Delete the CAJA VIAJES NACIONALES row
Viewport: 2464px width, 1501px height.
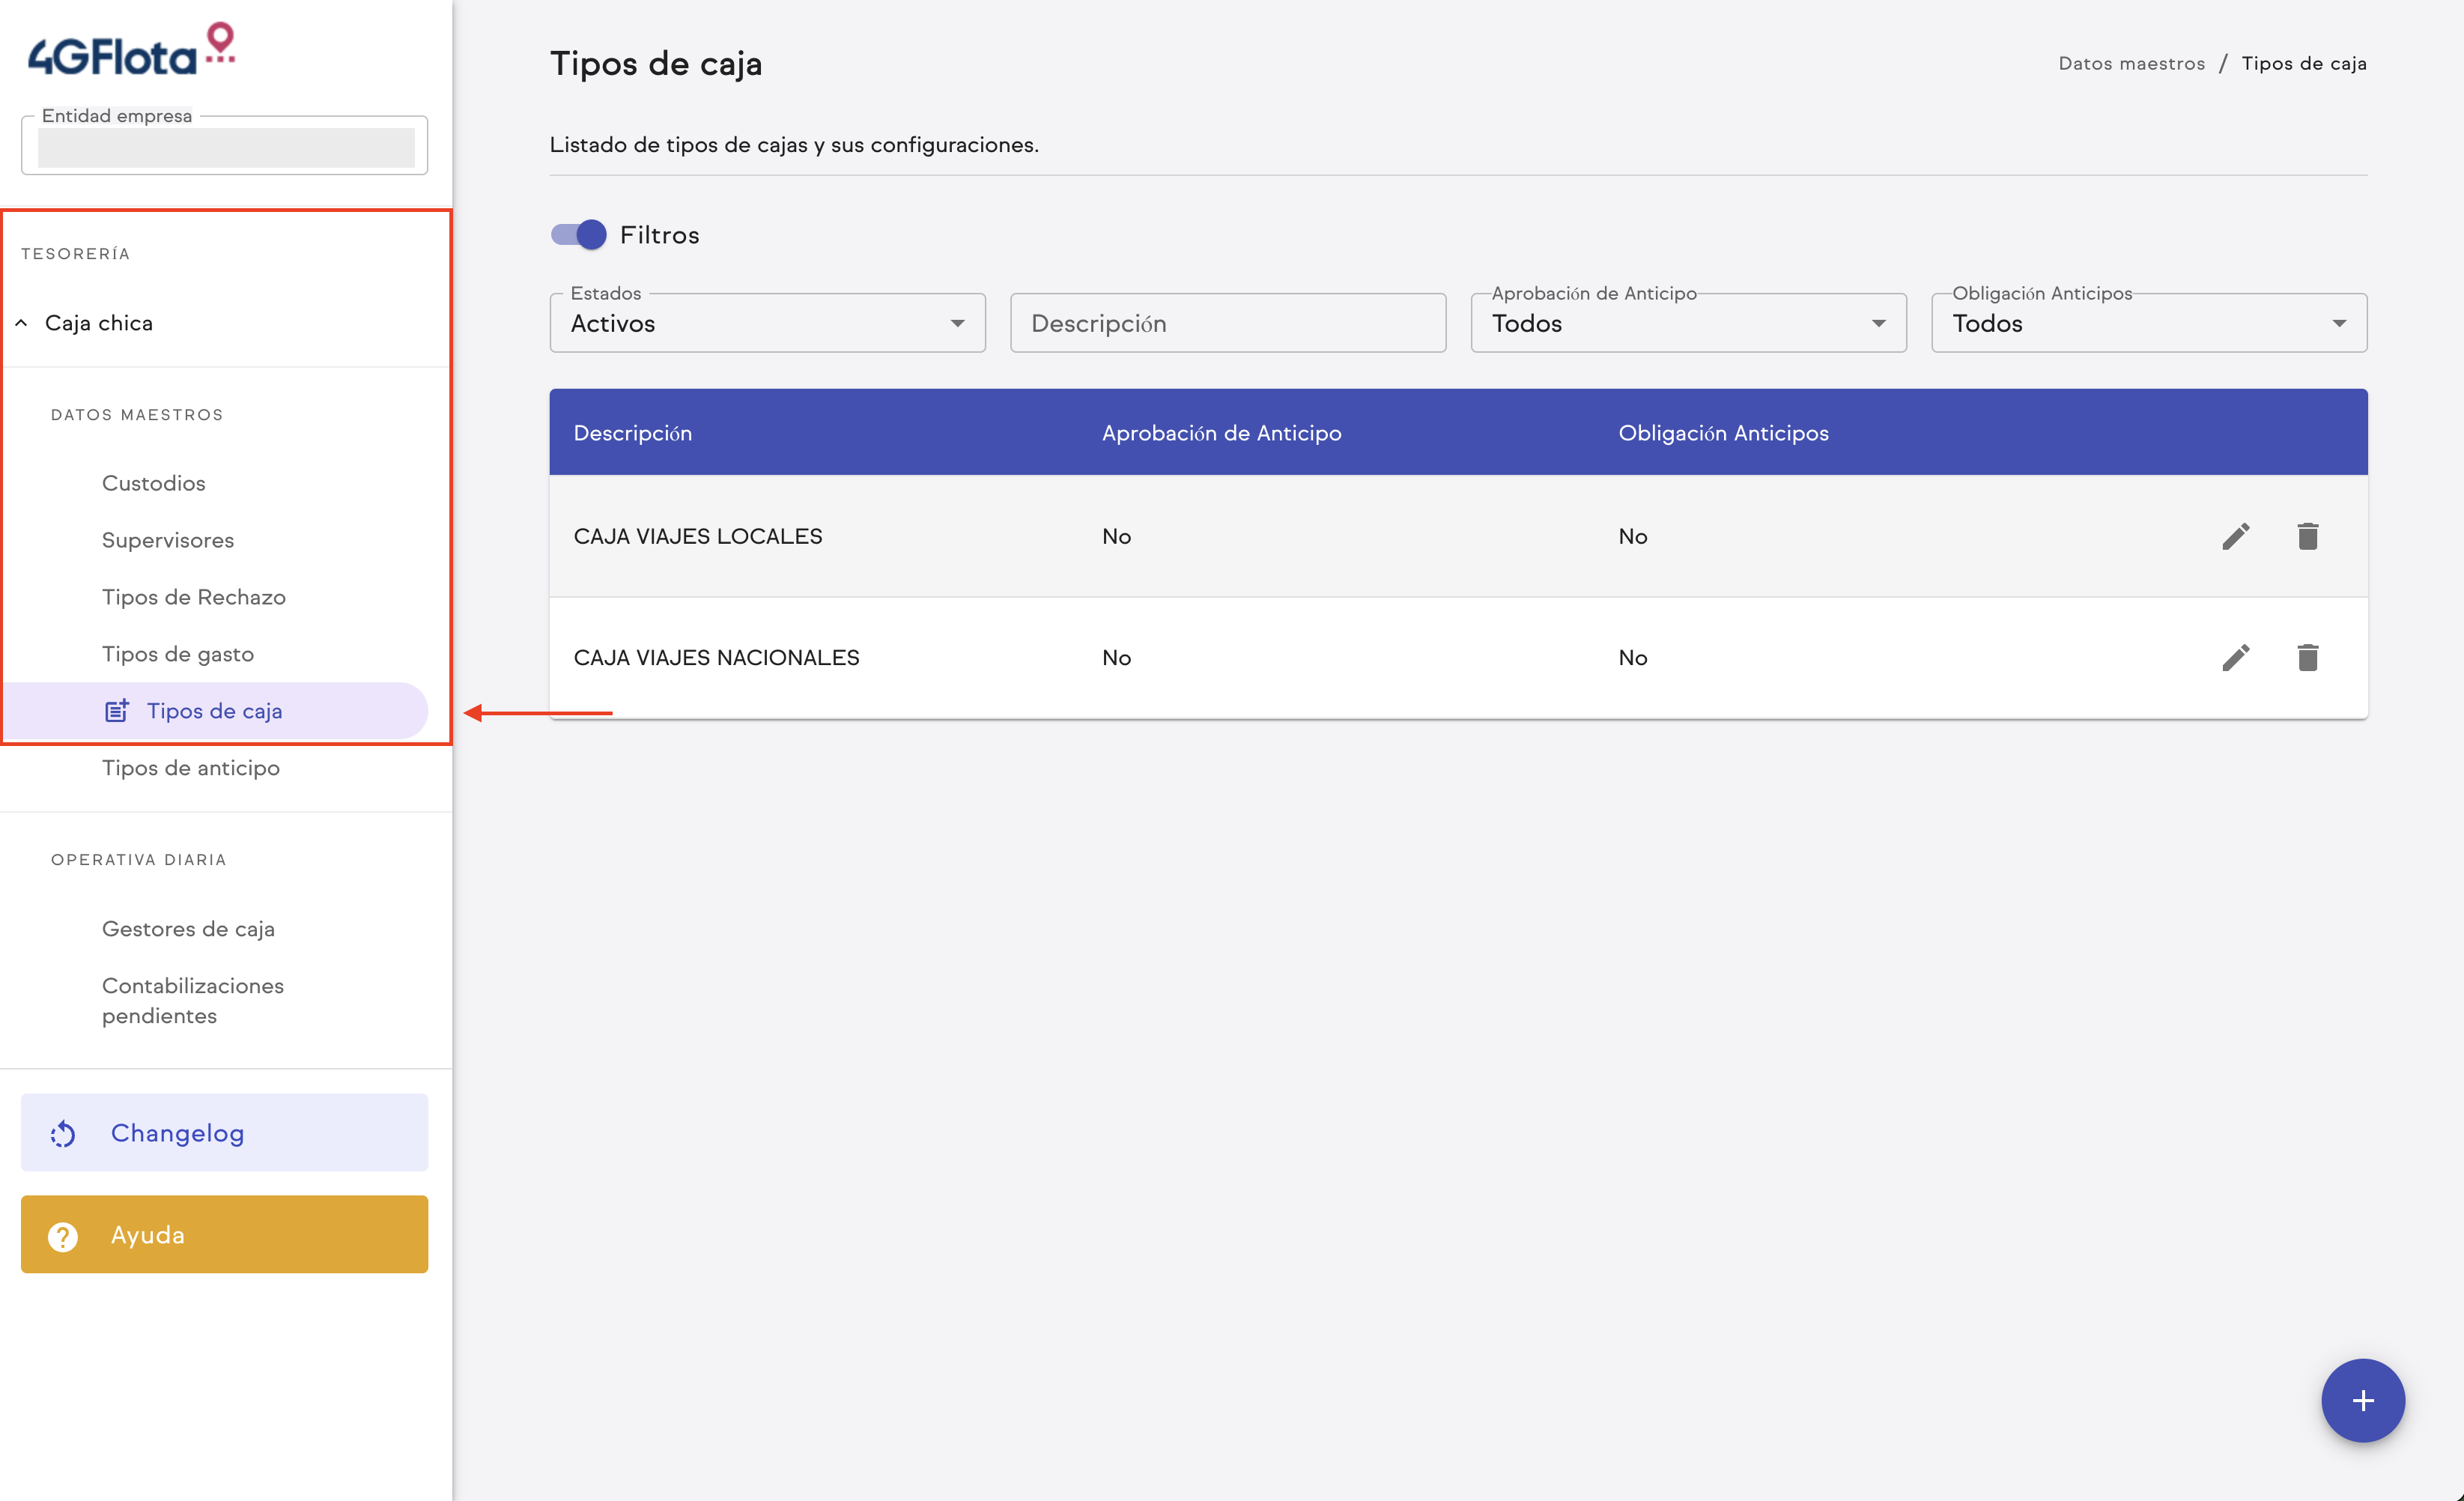pos(2307,657)
